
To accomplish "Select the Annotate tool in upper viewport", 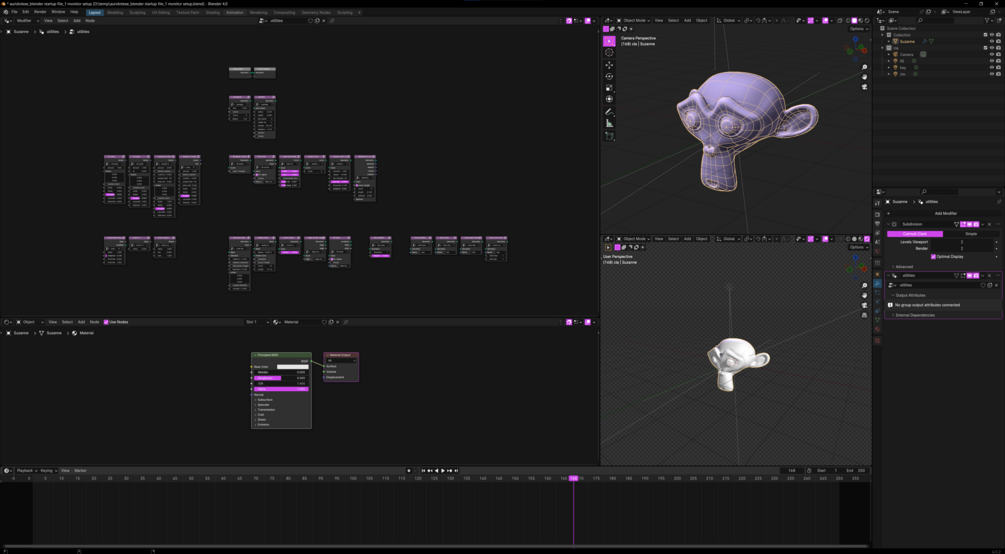I will click(x=609, y=112).
